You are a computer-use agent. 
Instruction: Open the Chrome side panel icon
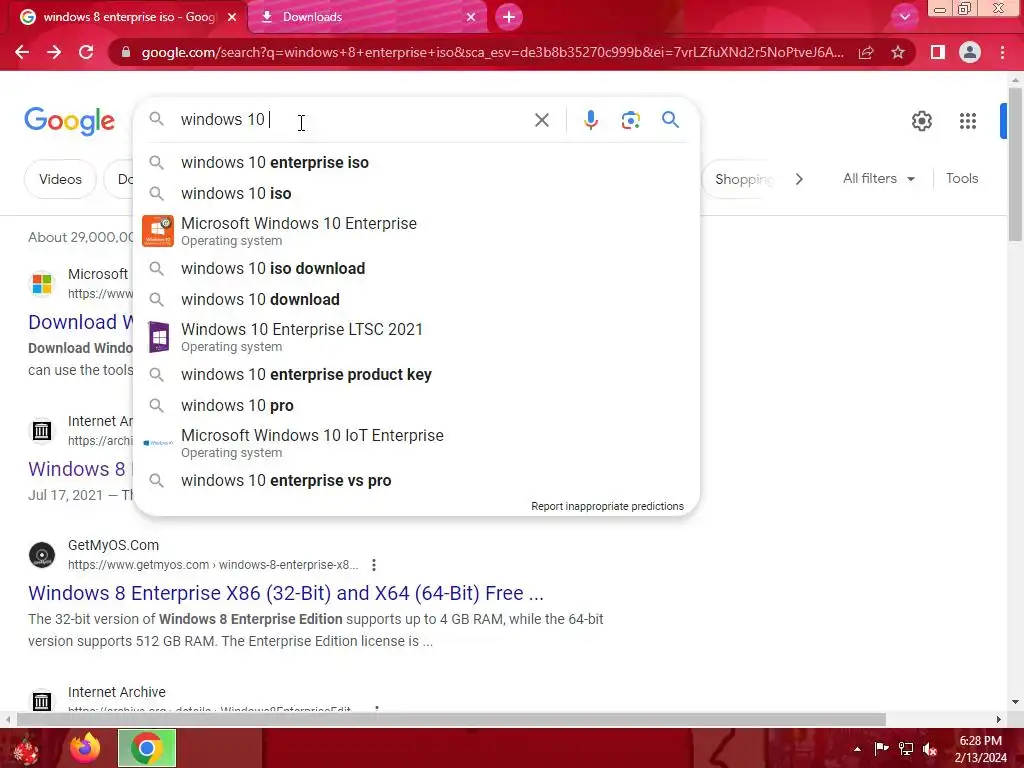pos(938,52)
